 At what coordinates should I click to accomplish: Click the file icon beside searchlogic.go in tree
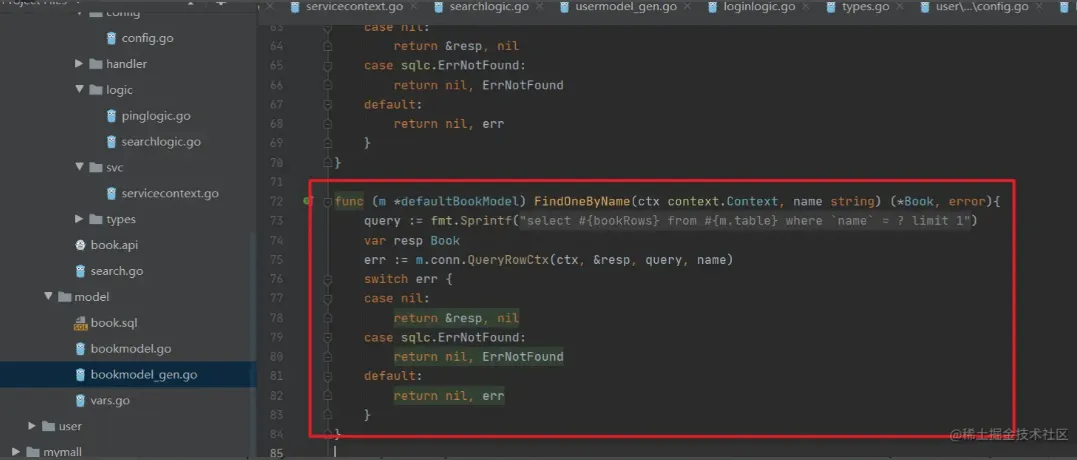tap(111, 142)
